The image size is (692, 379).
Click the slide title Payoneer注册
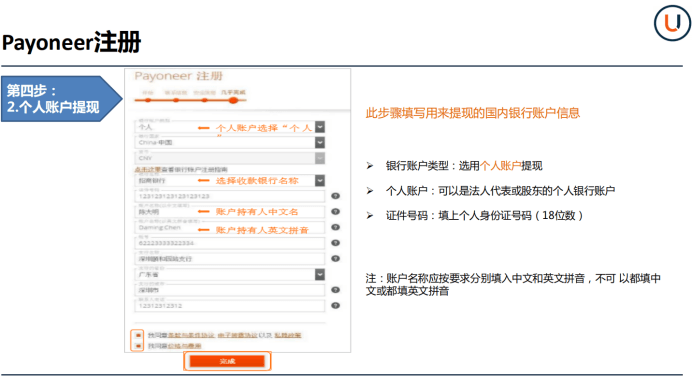71,42
